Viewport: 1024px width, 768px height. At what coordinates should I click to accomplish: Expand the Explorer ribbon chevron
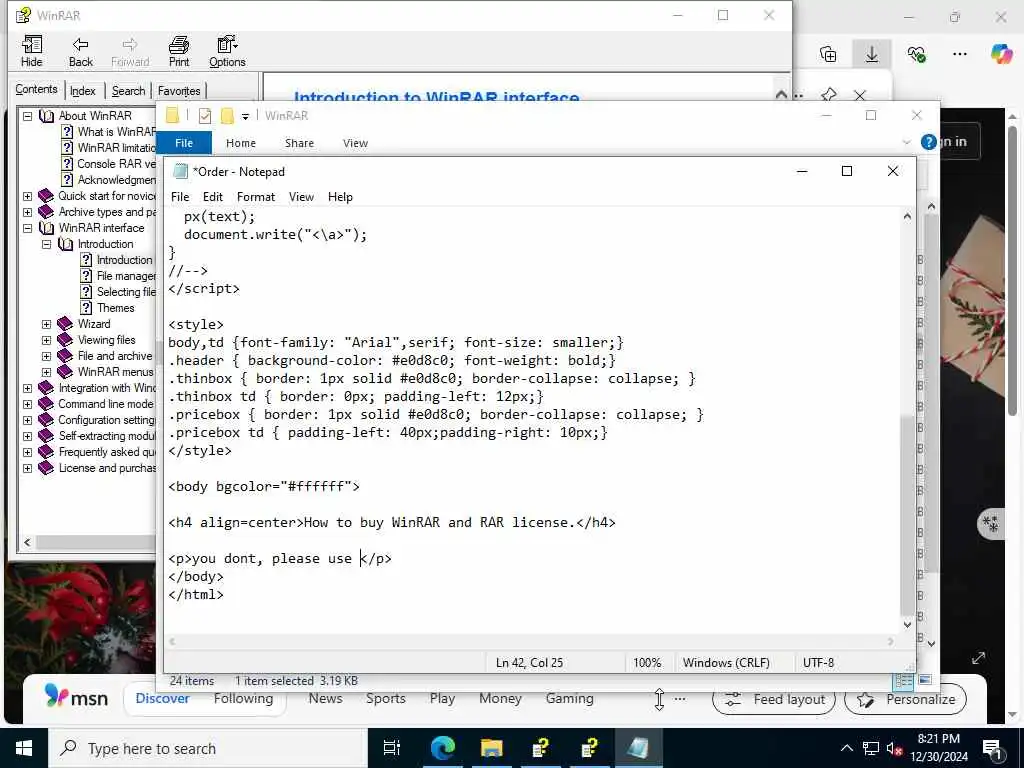point(906,142)
